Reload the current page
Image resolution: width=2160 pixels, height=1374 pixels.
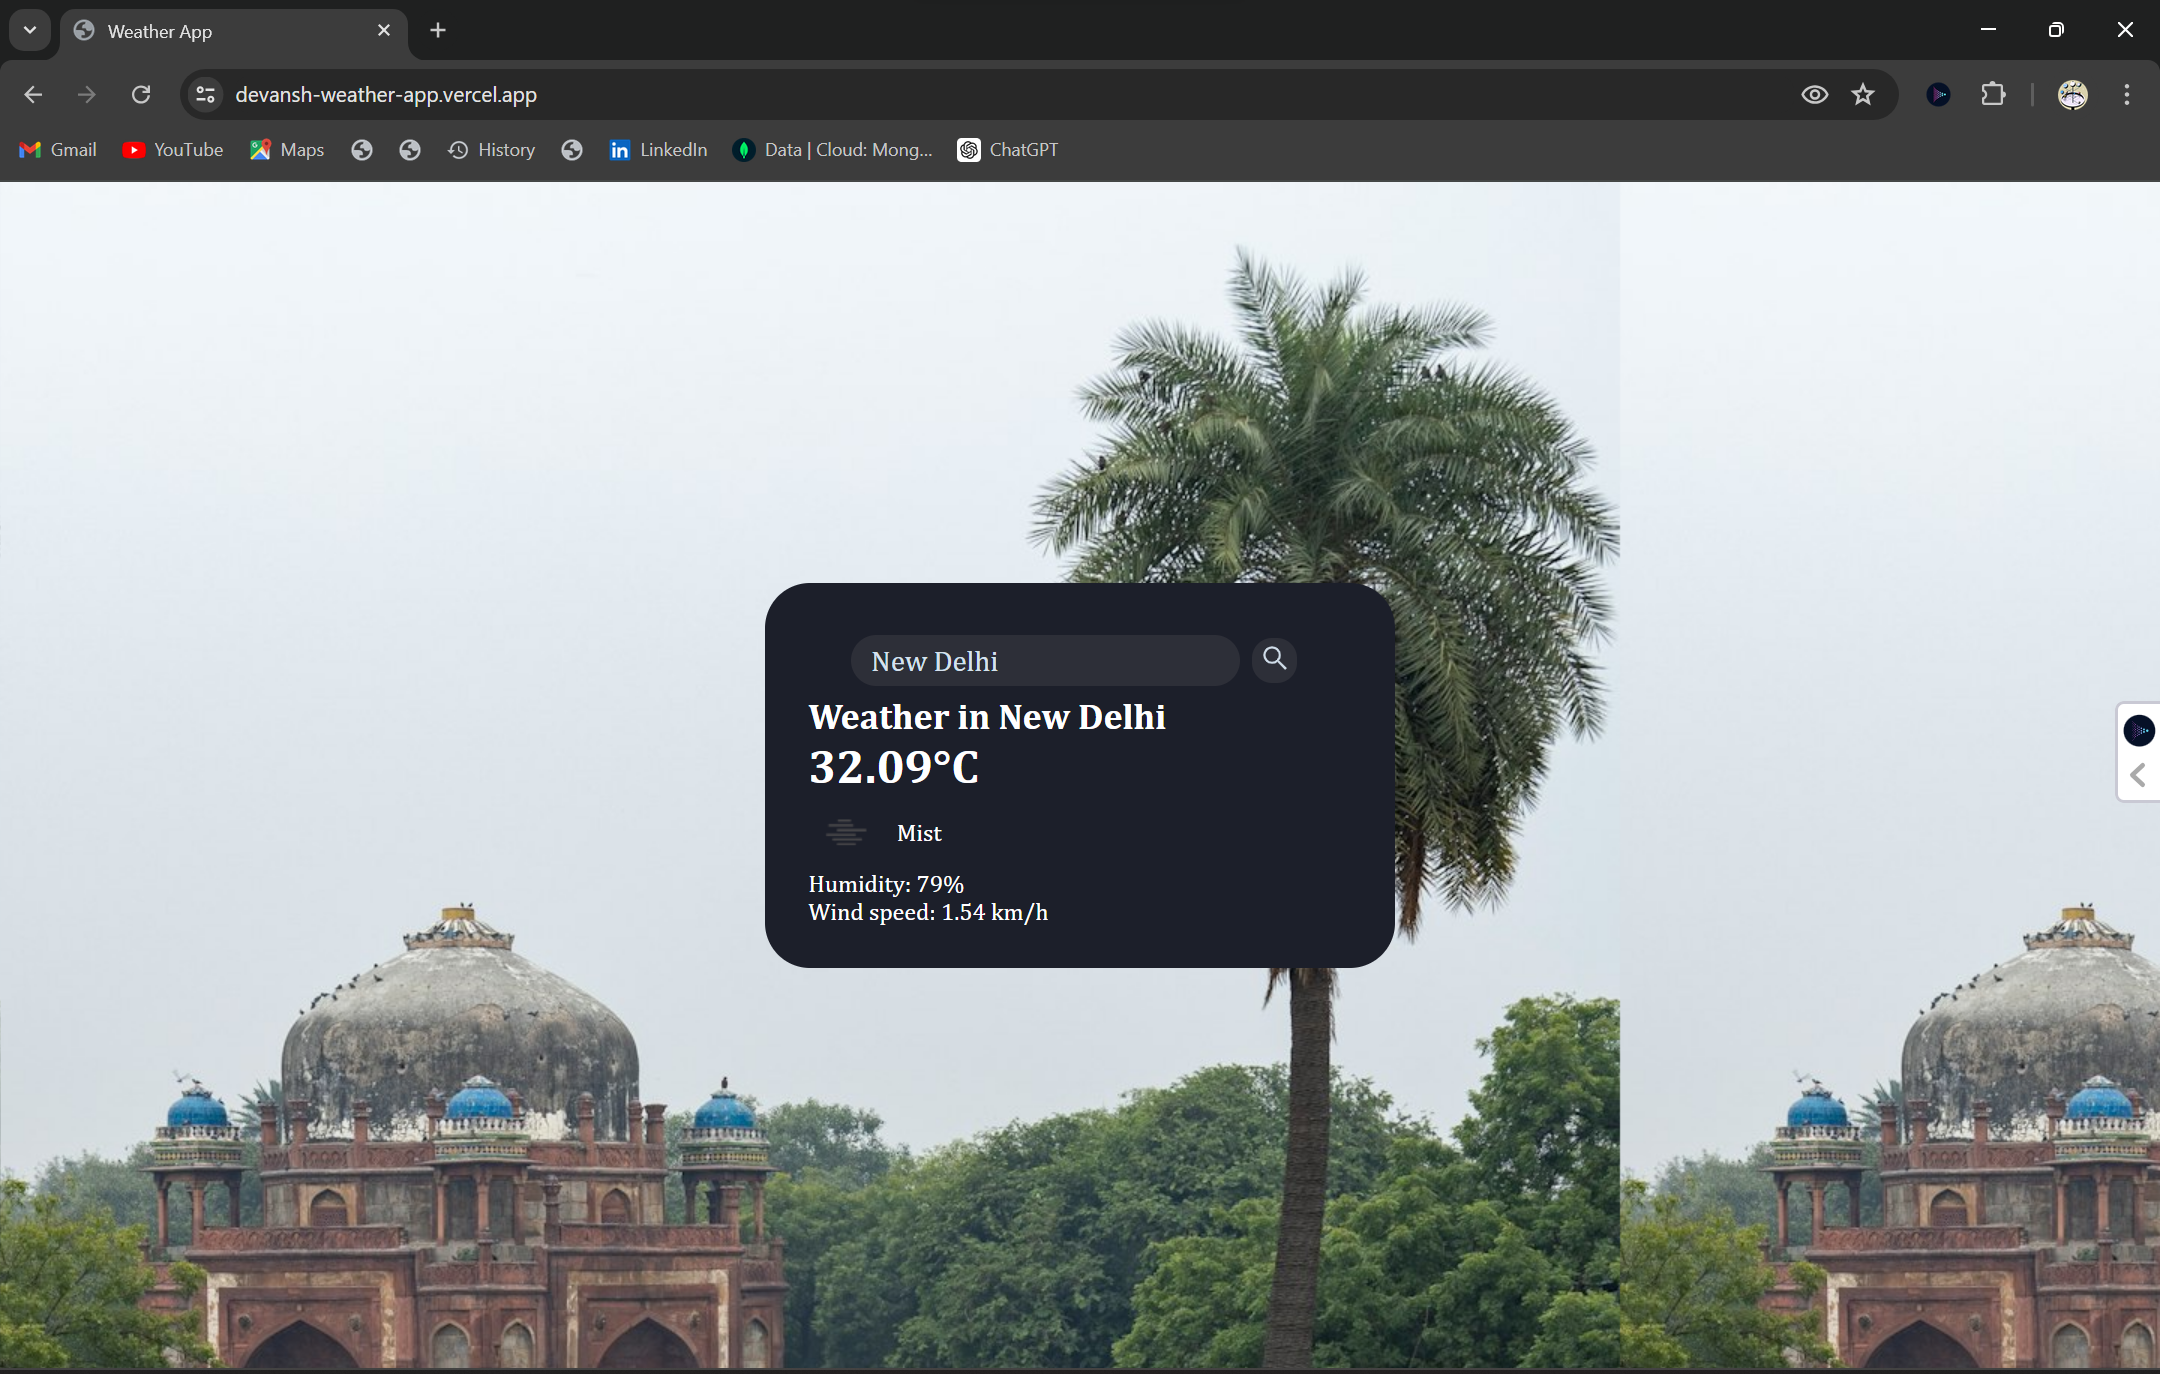(141, 95)
